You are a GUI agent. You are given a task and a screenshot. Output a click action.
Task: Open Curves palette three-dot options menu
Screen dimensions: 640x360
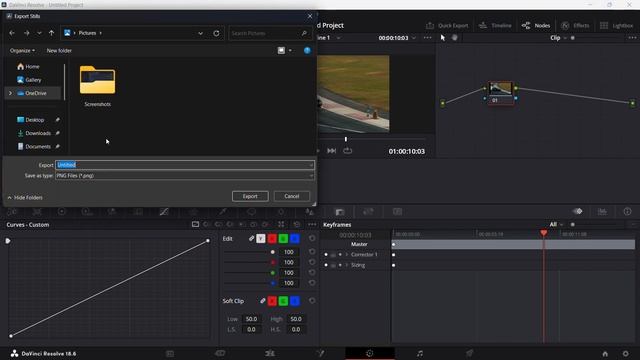point(312,224)
